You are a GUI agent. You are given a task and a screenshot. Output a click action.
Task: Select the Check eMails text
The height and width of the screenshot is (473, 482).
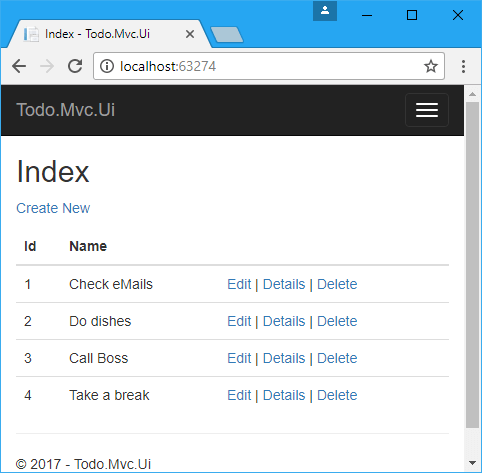coord(111,284)
